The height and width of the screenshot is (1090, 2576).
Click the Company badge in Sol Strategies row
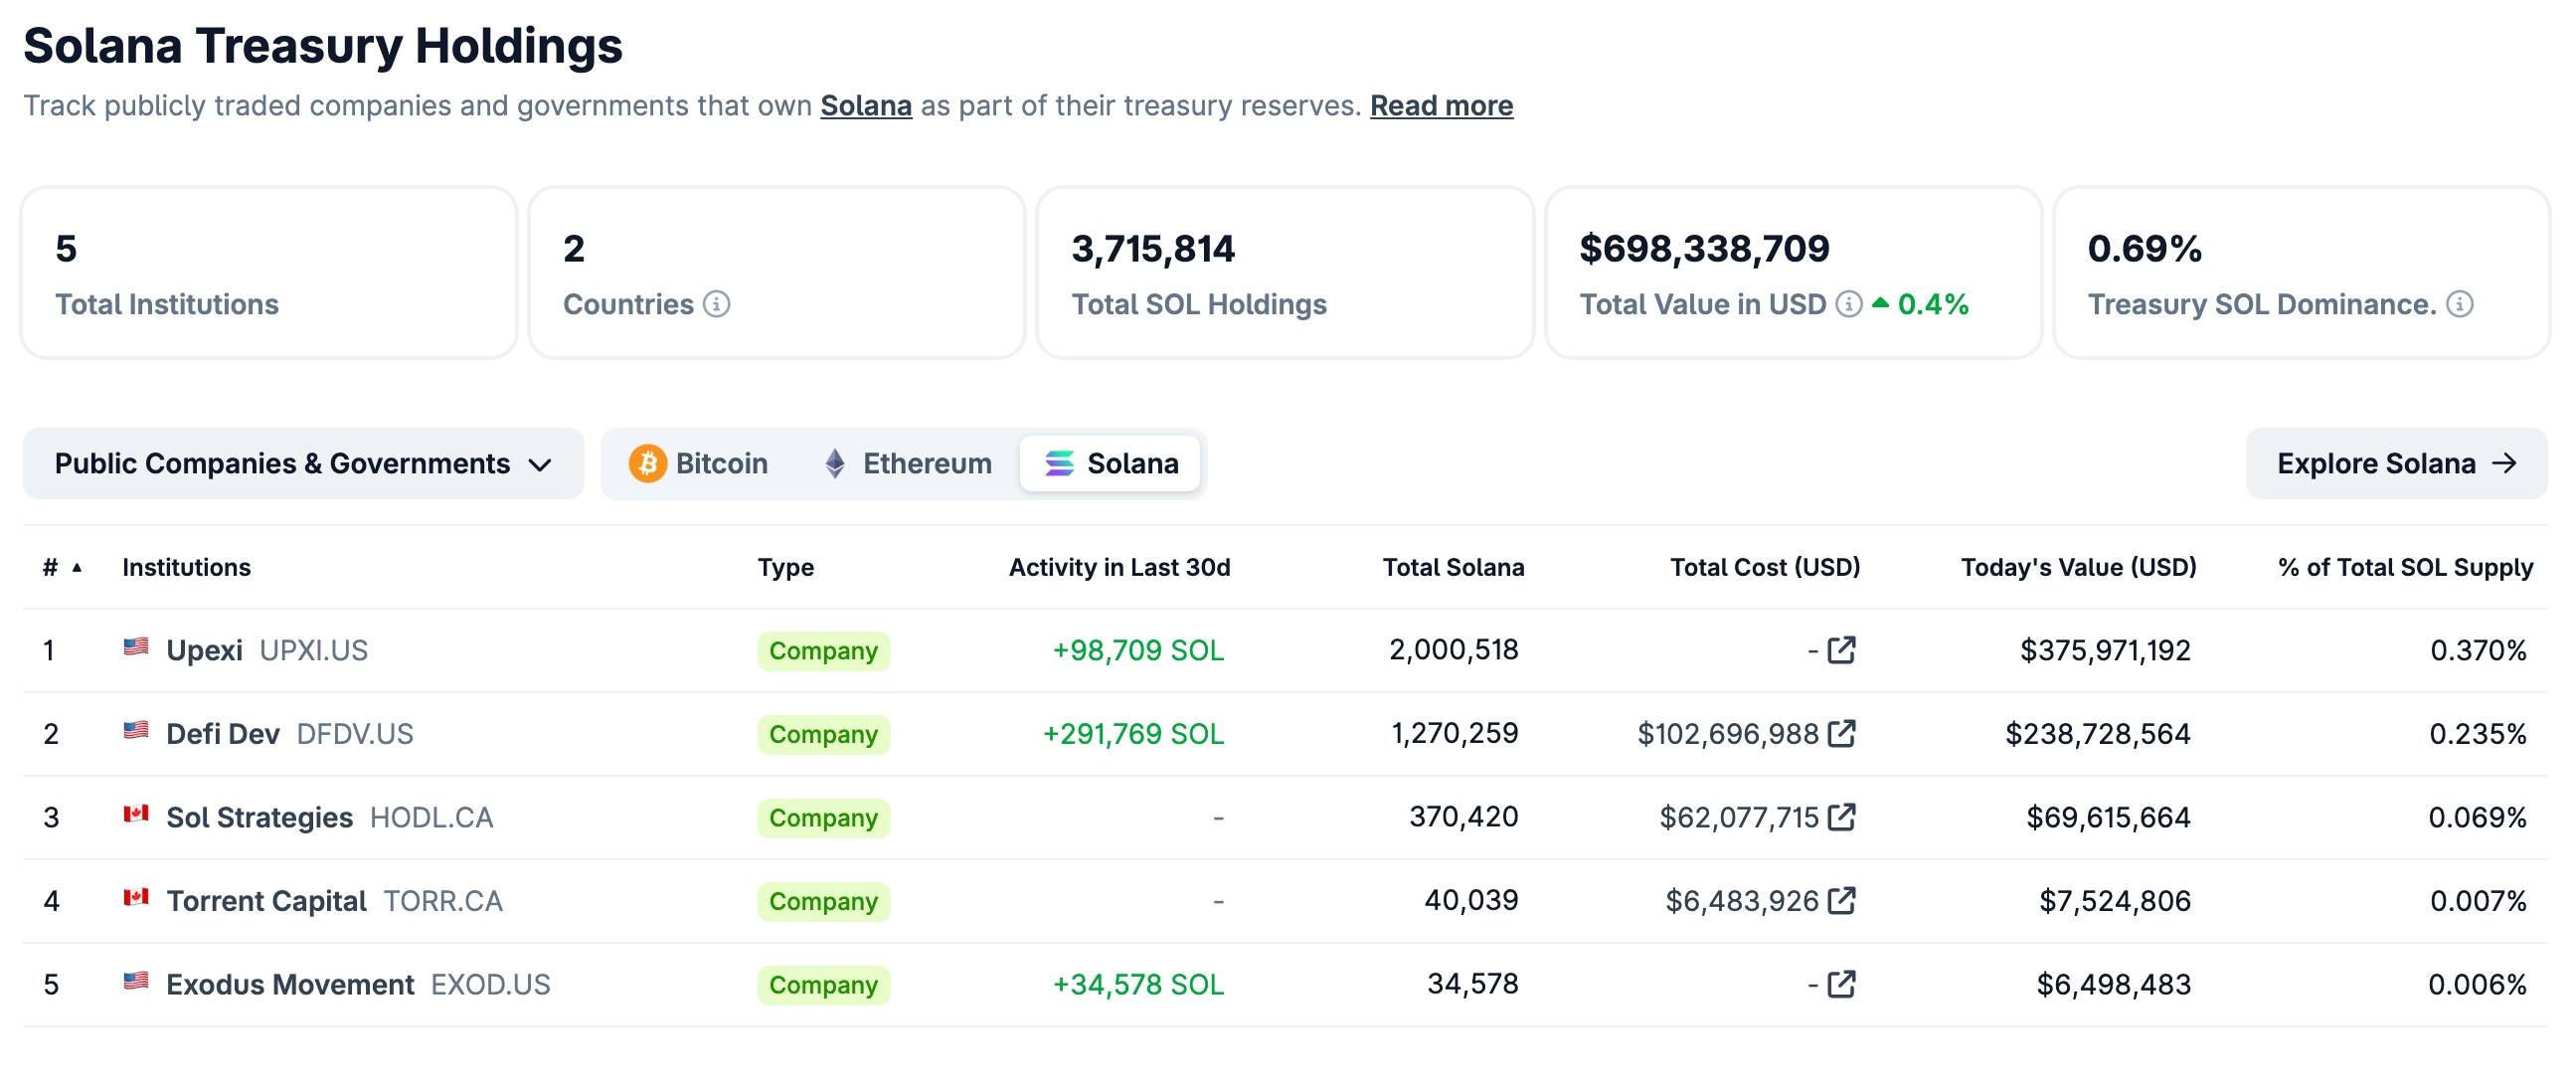[823, 818]
